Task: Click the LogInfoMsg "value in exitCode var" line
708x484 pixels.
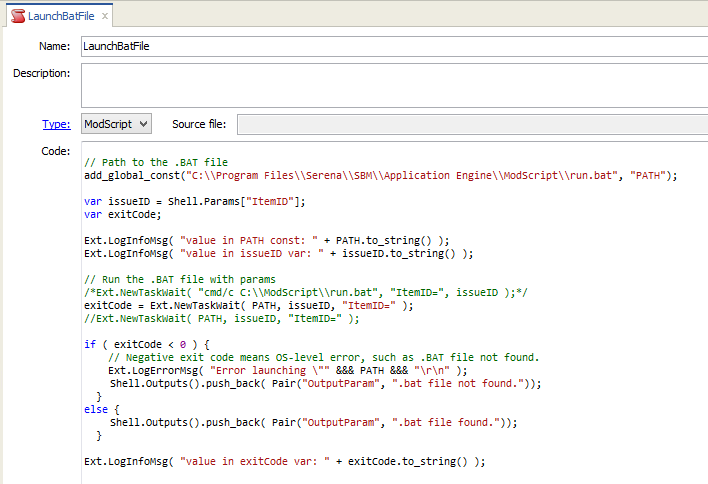Action: coord(284,461)
